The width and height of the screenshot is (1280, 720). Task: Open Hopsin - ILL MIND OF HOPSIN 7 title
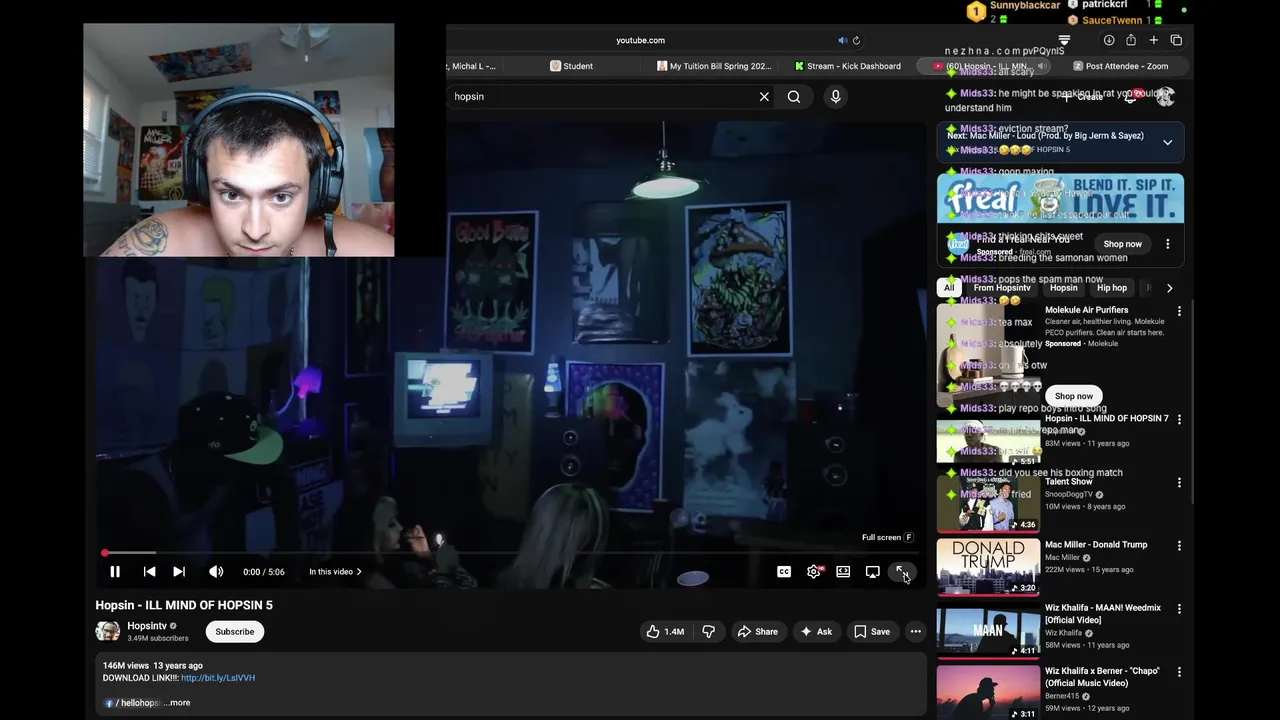pos(1106,419)
